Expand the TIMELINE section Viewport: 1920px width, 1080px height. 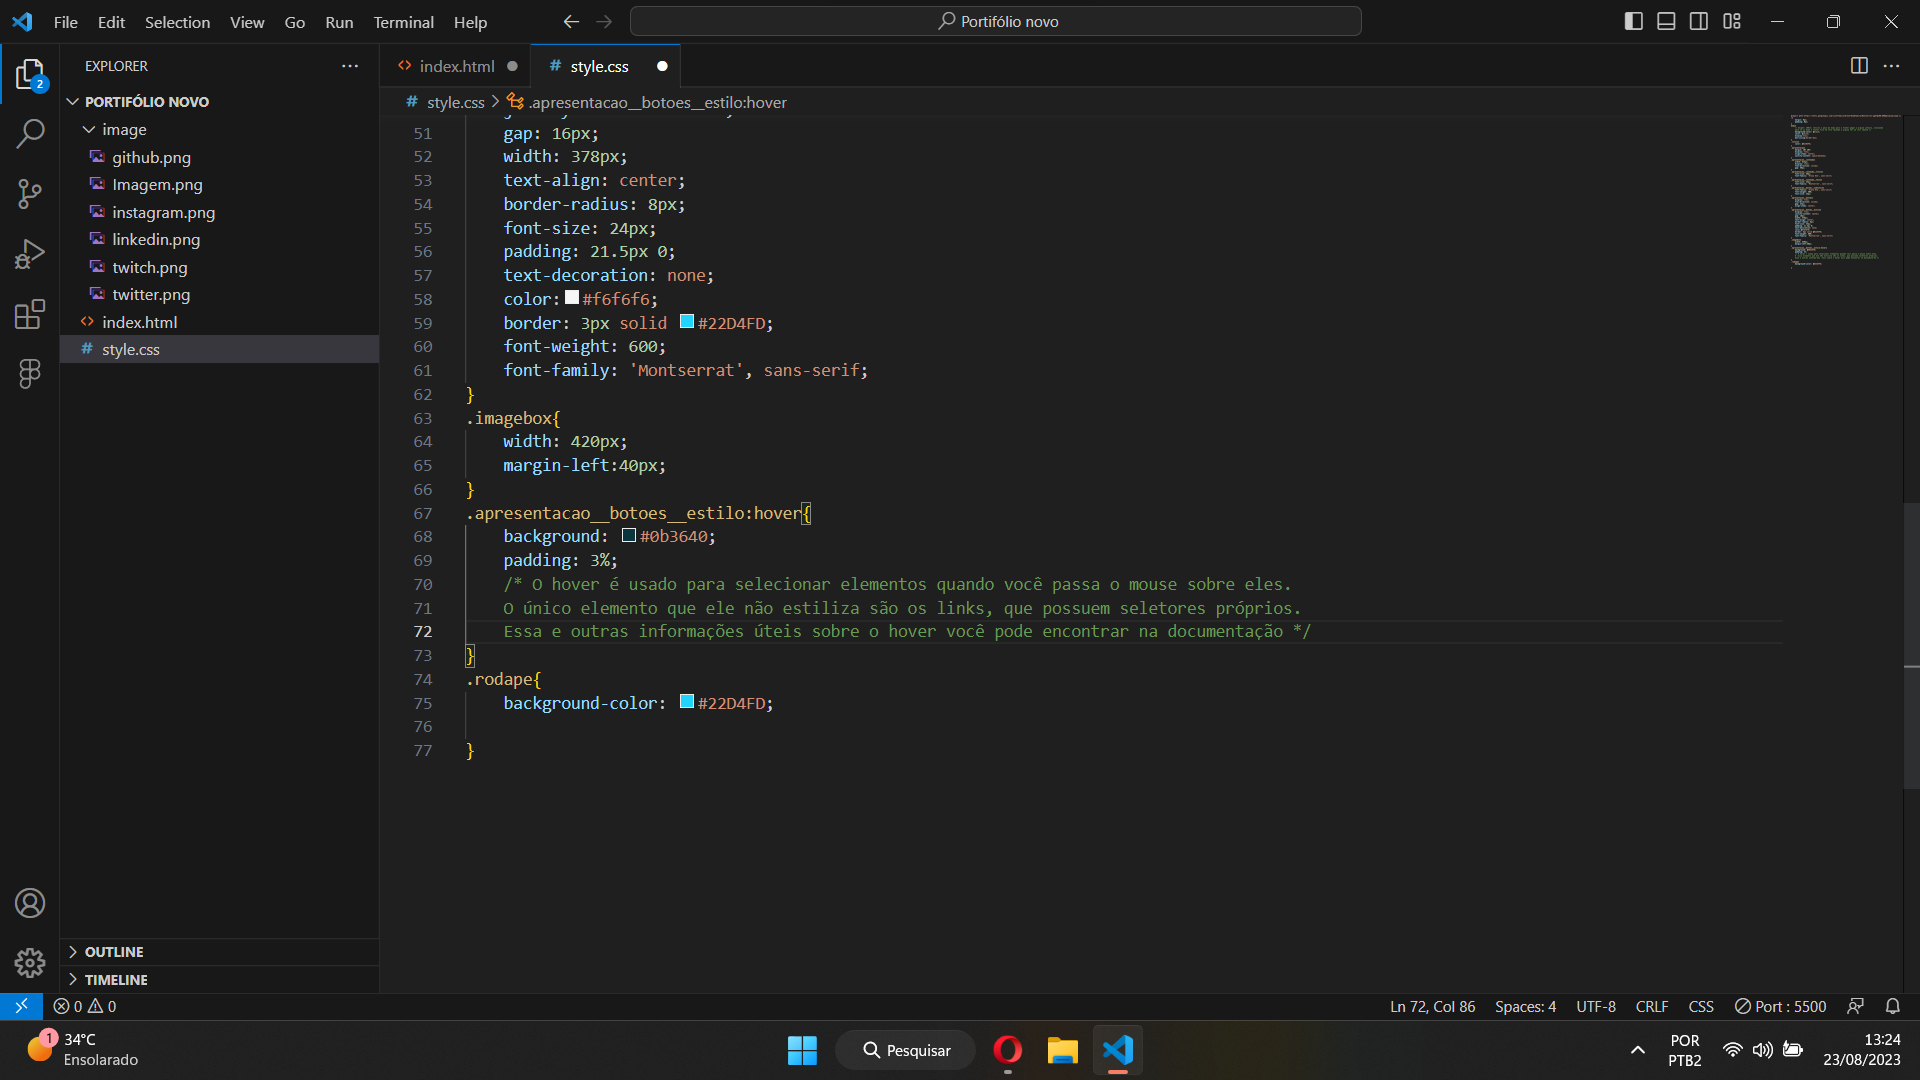(x=220, y=980)
